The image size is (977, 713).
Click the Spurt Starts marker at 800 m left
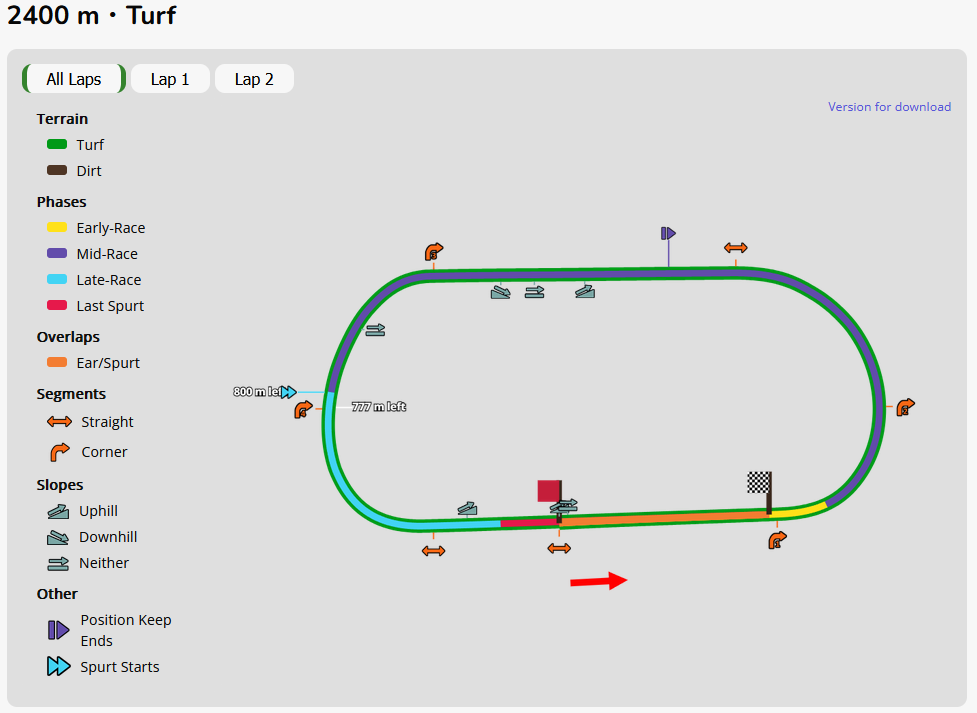(288, 392)
